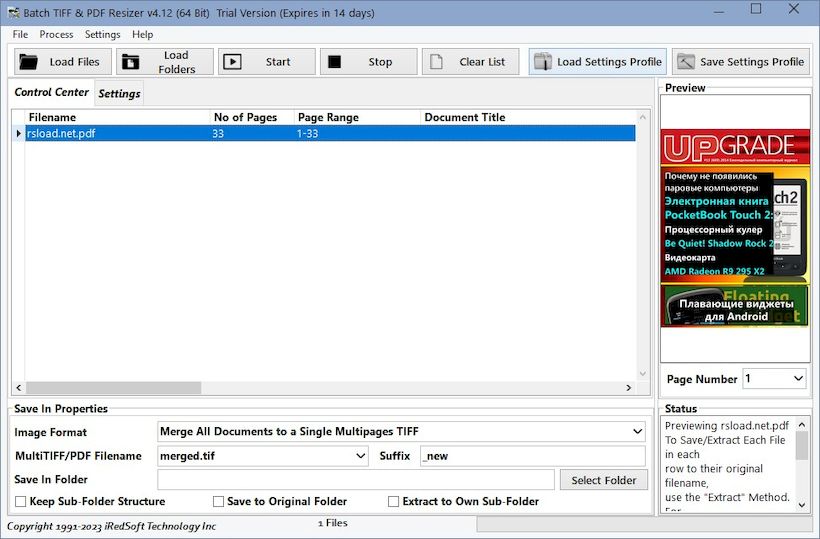
Task: Click the file list scroll-left arrow
Action: tap(19, 387)
